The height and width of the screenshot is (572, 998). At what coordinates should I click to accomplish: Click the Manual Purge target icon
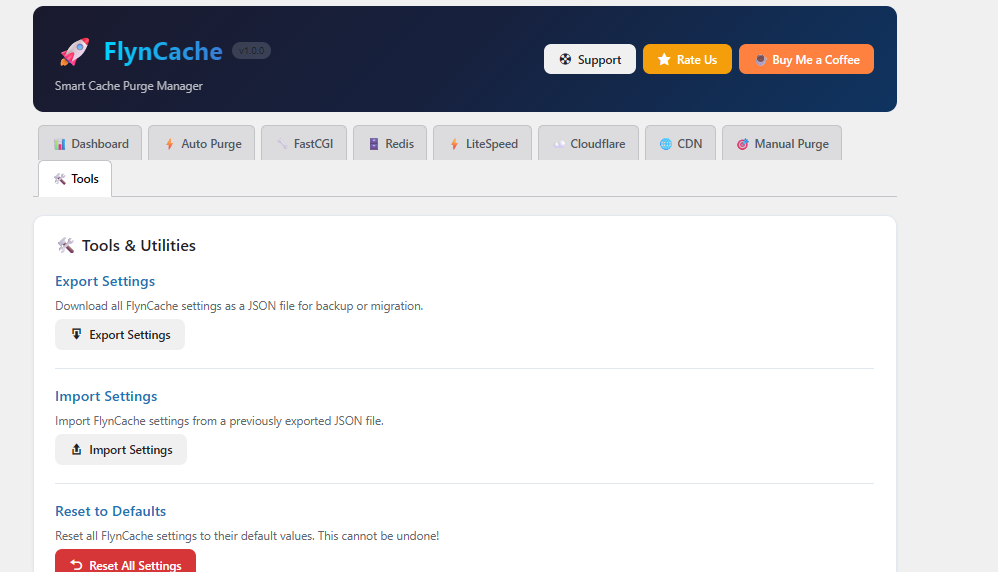[x=742, y=144]
